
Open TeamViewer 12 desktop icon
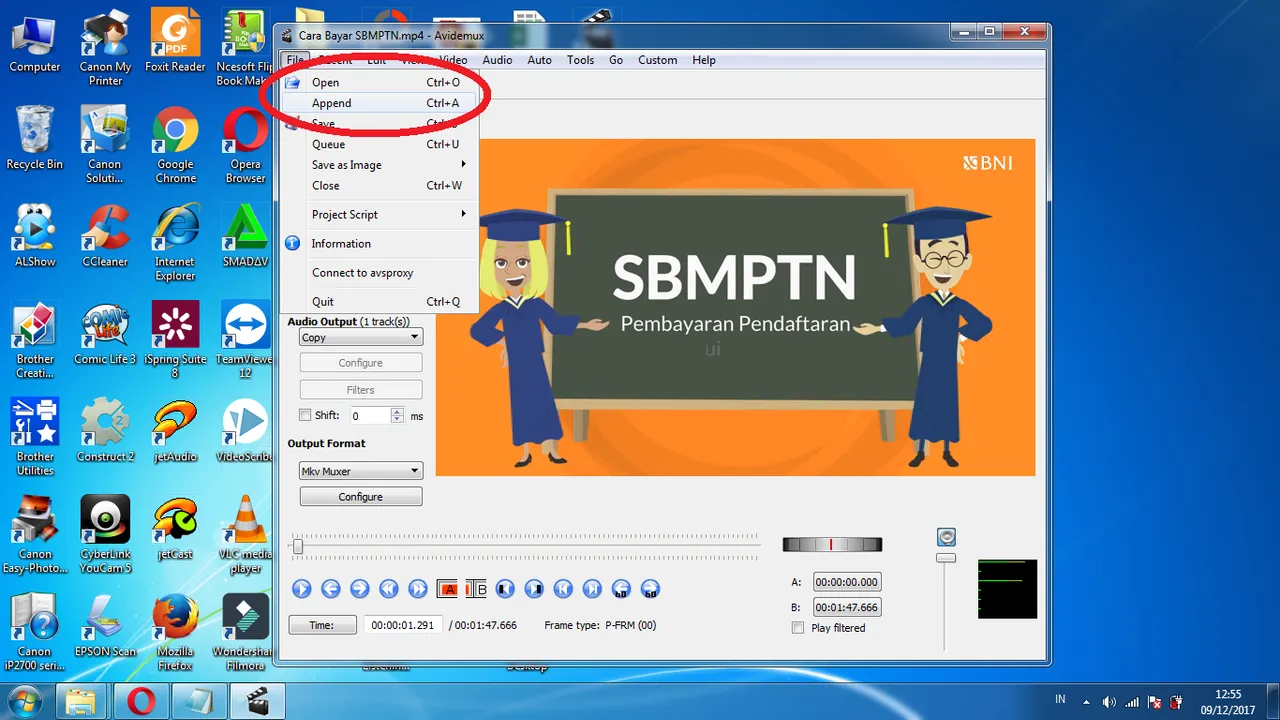point(245,341)
